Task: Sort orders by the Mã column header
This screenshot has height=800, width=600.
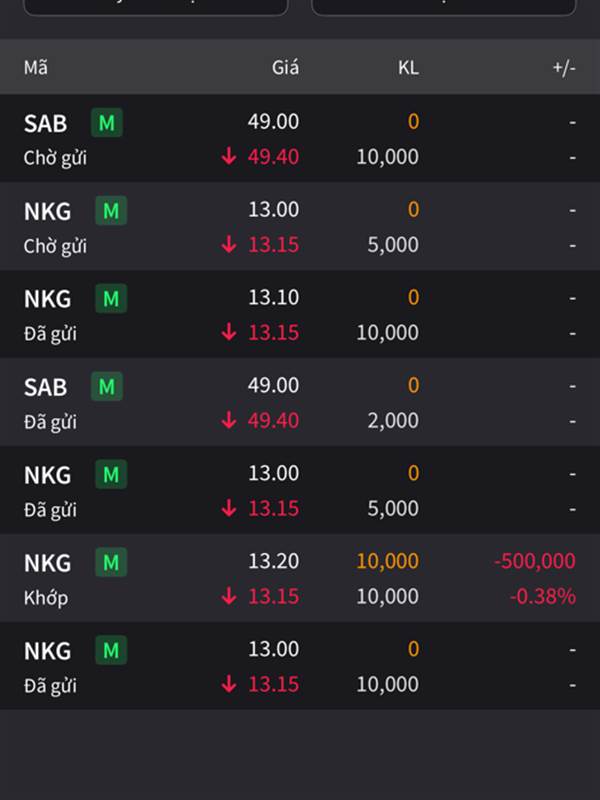Action: [x=36, y=67]
